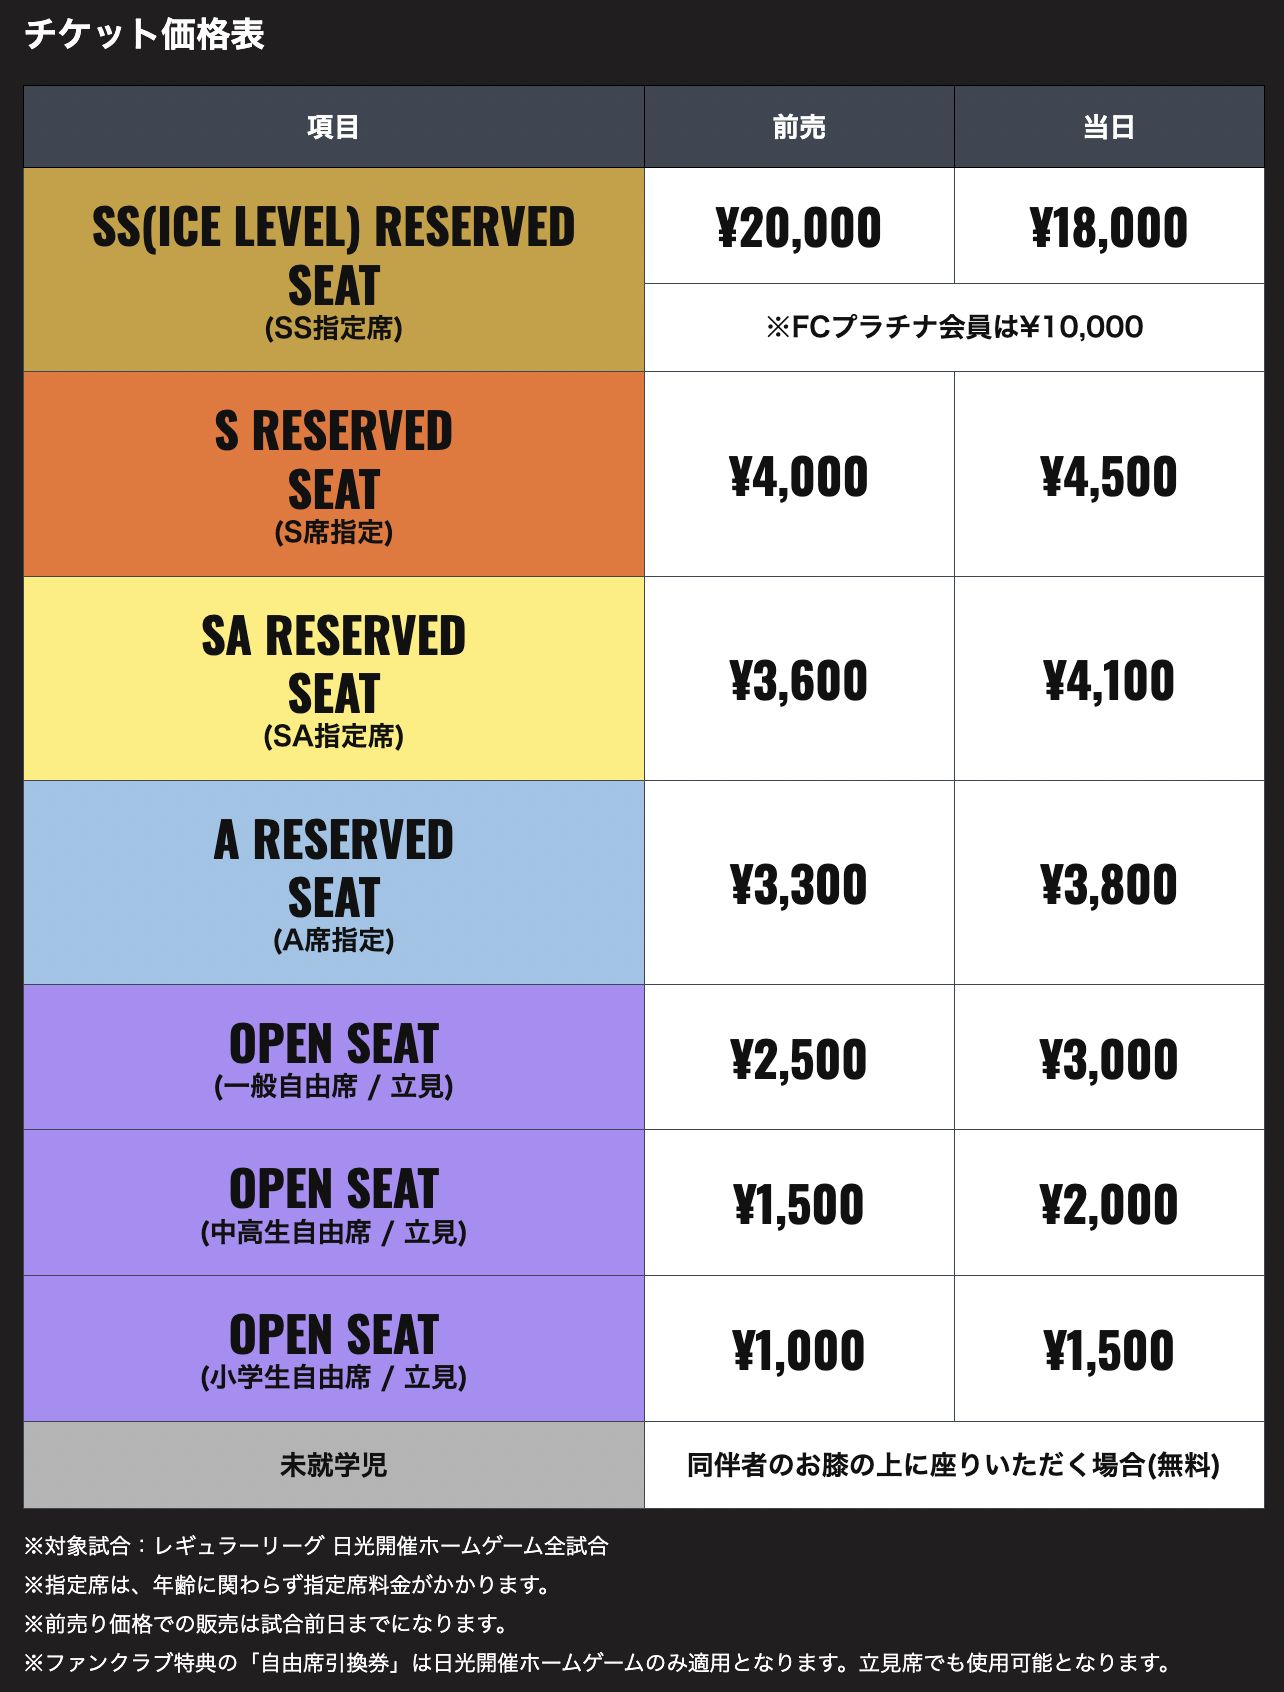The height and width of the screenshot is (1692, 1284).
Task: Click the ¥2,500 open seat advance price
Action: click(799, 1059)
